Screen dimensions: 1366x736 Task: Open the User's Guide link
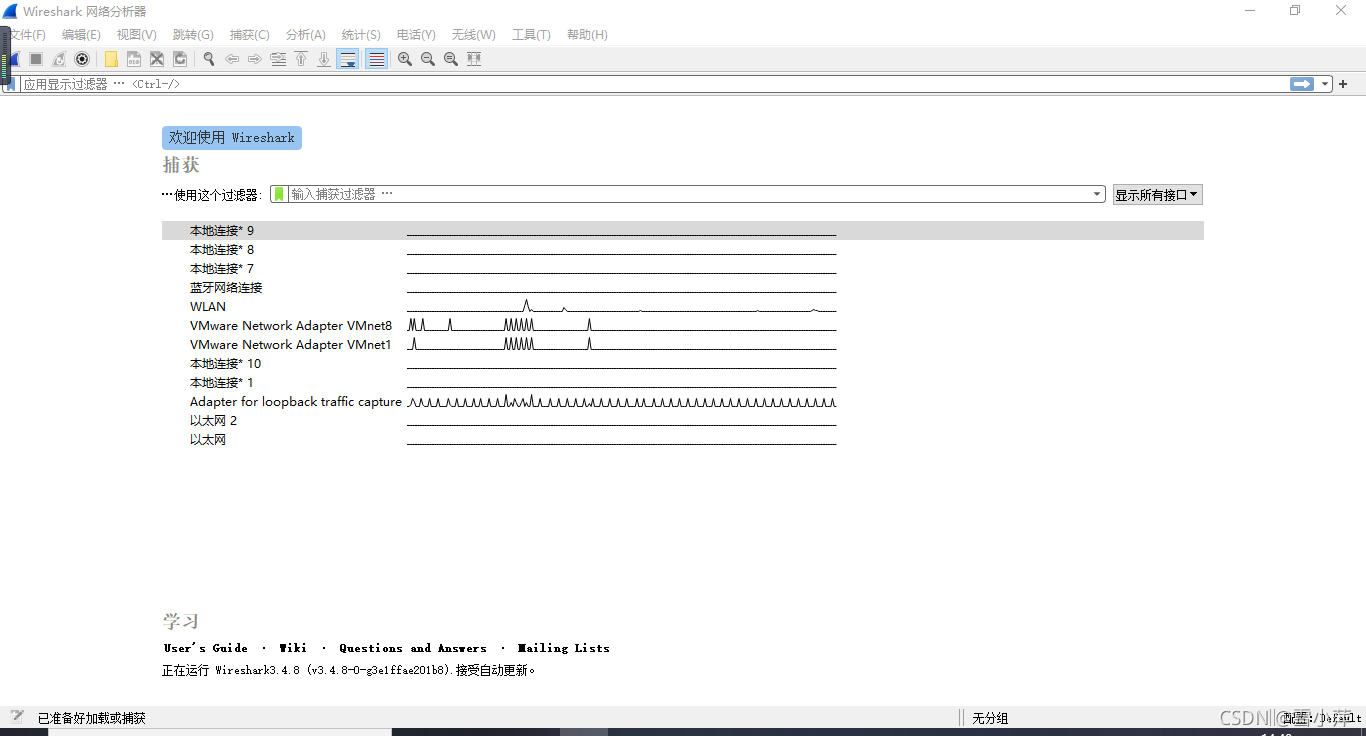pyautogui.click(x=206, y=648)
